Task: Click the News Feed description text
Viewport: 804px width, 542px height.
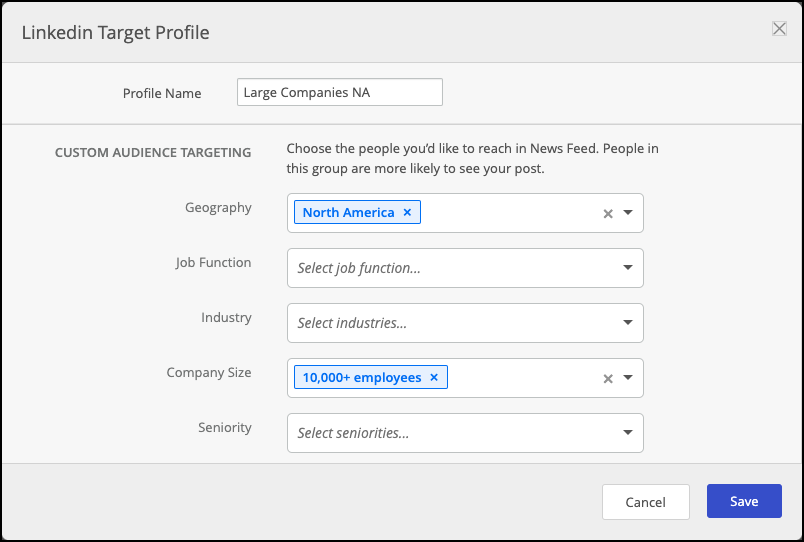Action: 472,158
